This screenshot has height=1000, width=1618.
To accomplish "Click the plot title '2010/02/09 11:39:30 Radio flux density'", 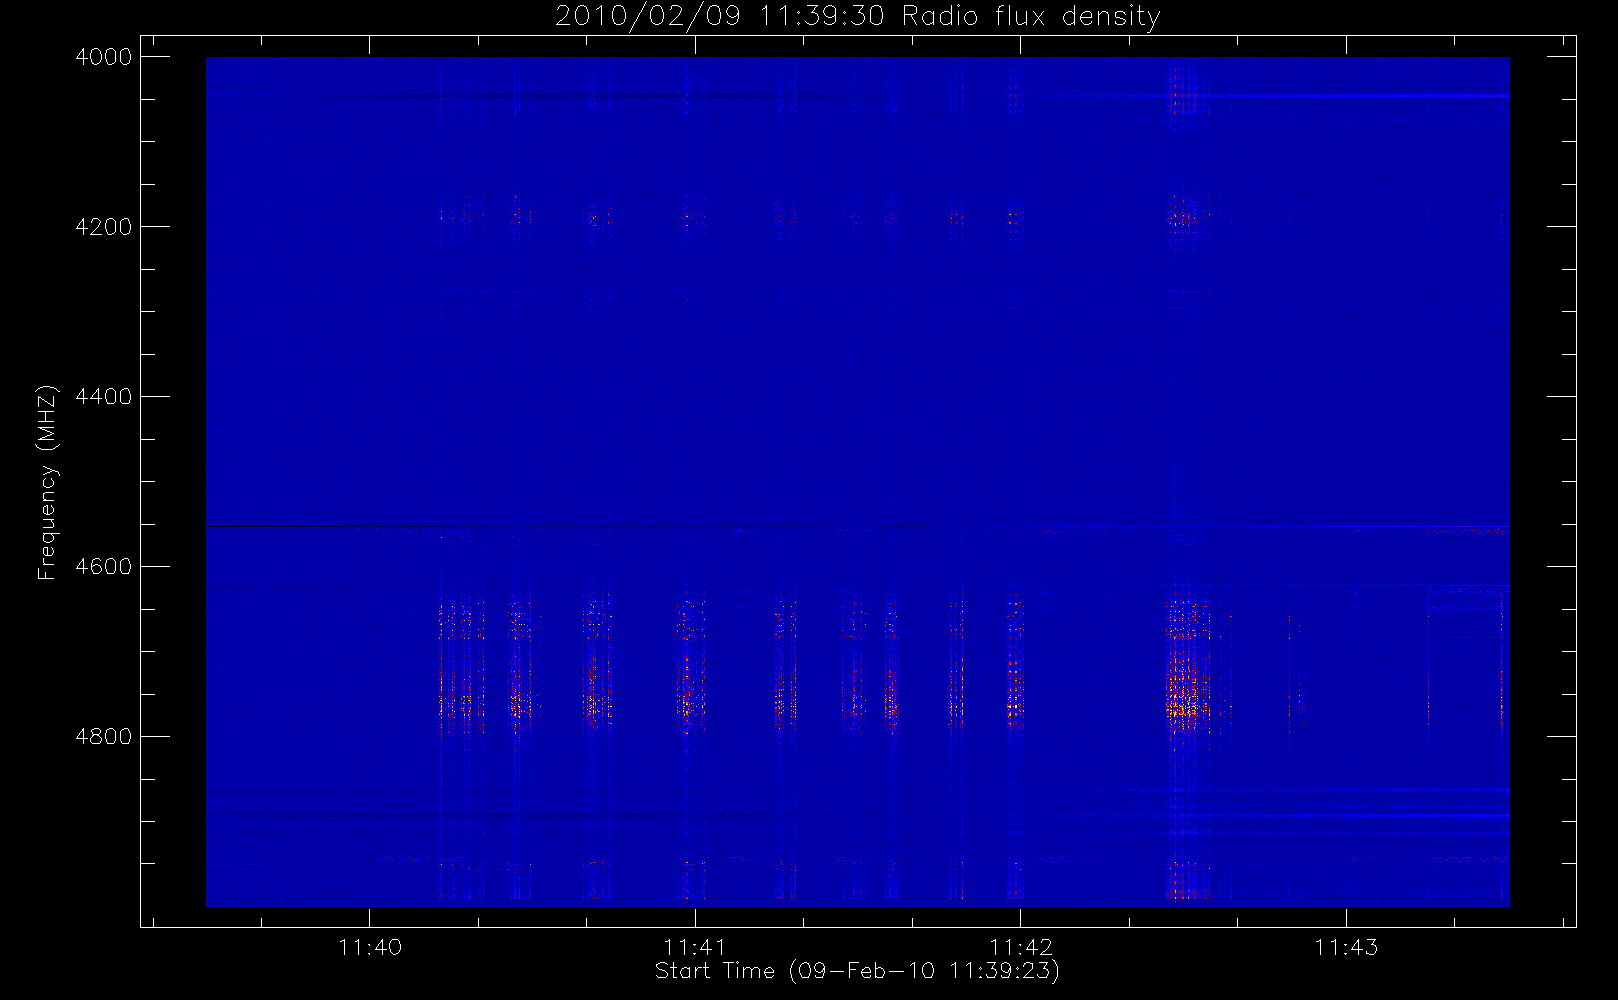I will click(857, 17).
